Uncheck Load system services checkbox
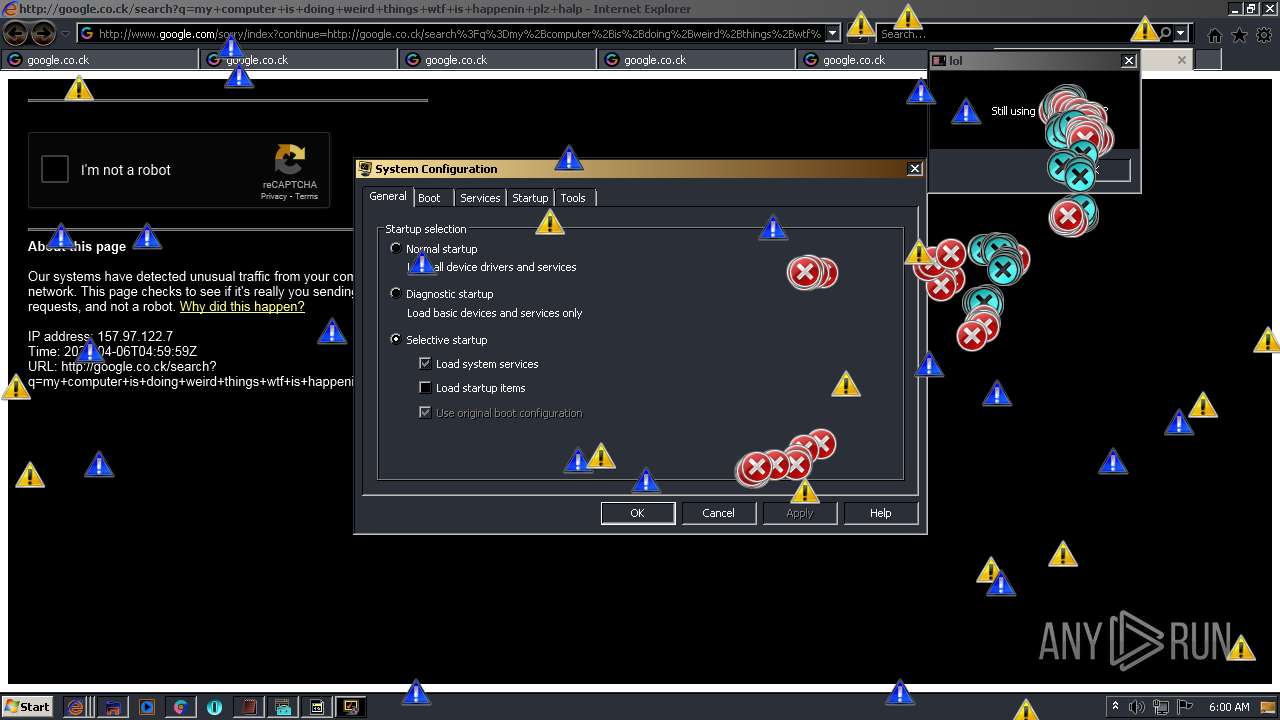The height and width of the screenshot is (720, 1280). point(425,364)
